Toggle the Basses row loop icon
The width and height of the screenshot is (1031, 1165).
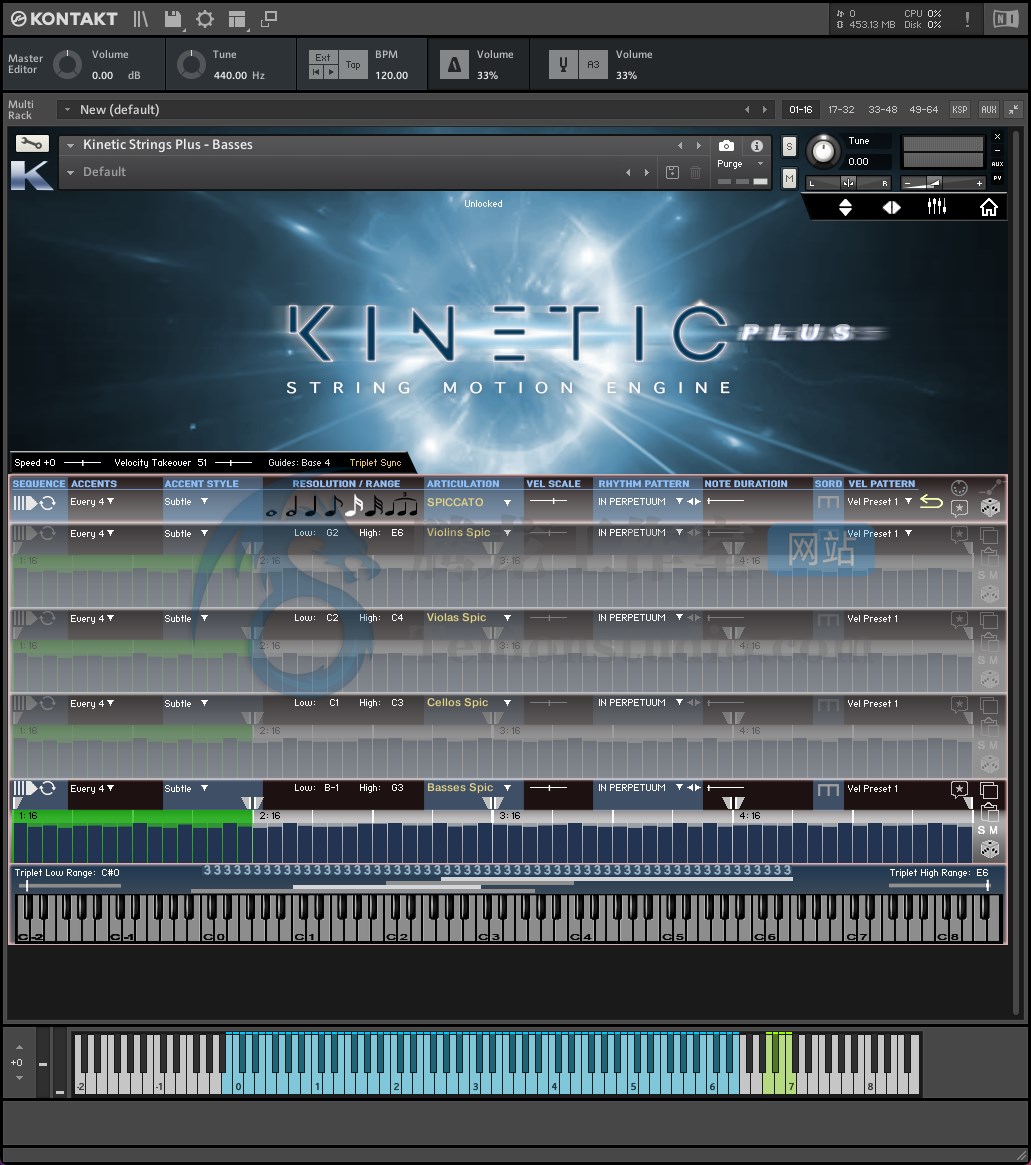[48, 788]
